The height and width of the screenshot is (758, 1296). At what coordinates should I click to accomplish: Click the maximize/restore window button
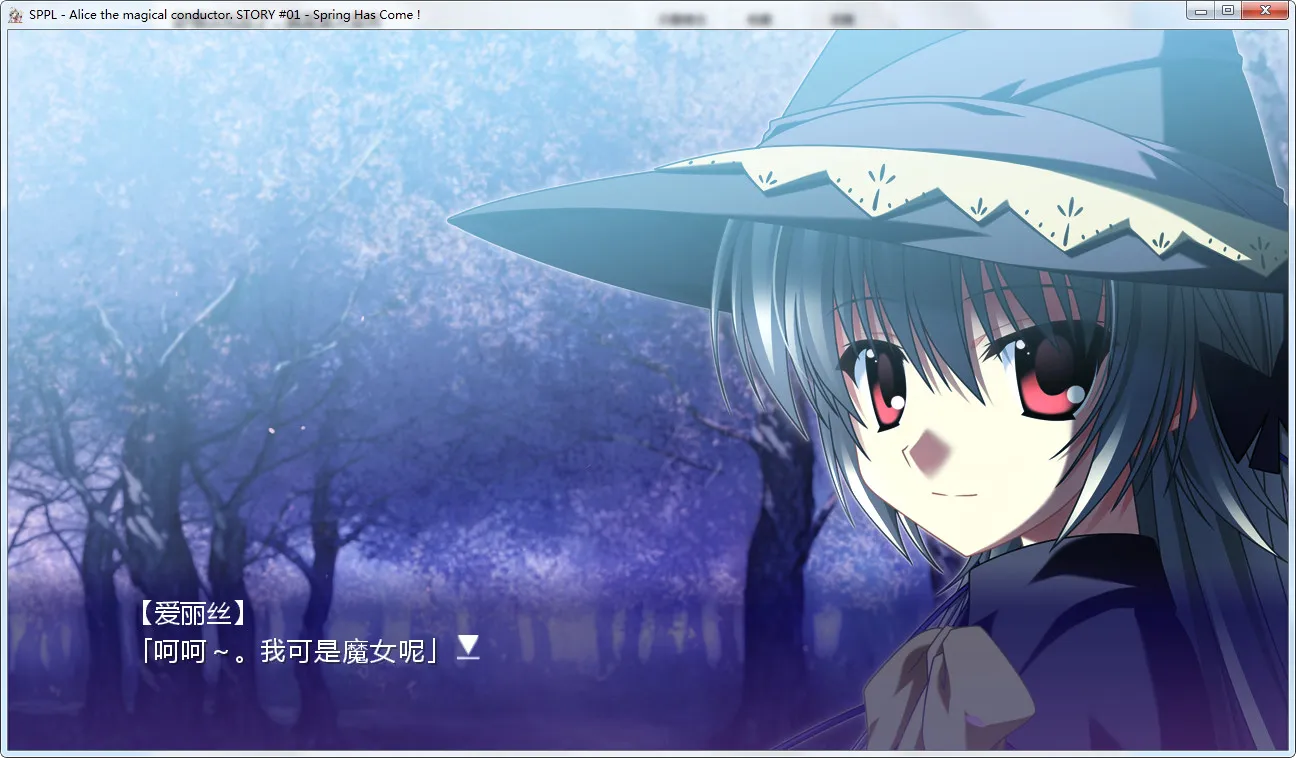click(x=1227, y=9)
